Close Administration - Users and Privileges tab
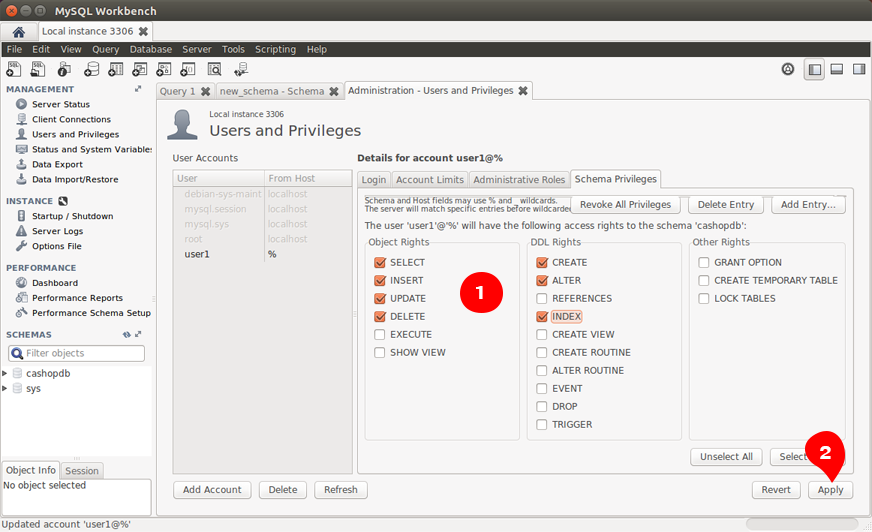Image resolution: width=872 pixels, height=532 pixels. pos(523,91)
